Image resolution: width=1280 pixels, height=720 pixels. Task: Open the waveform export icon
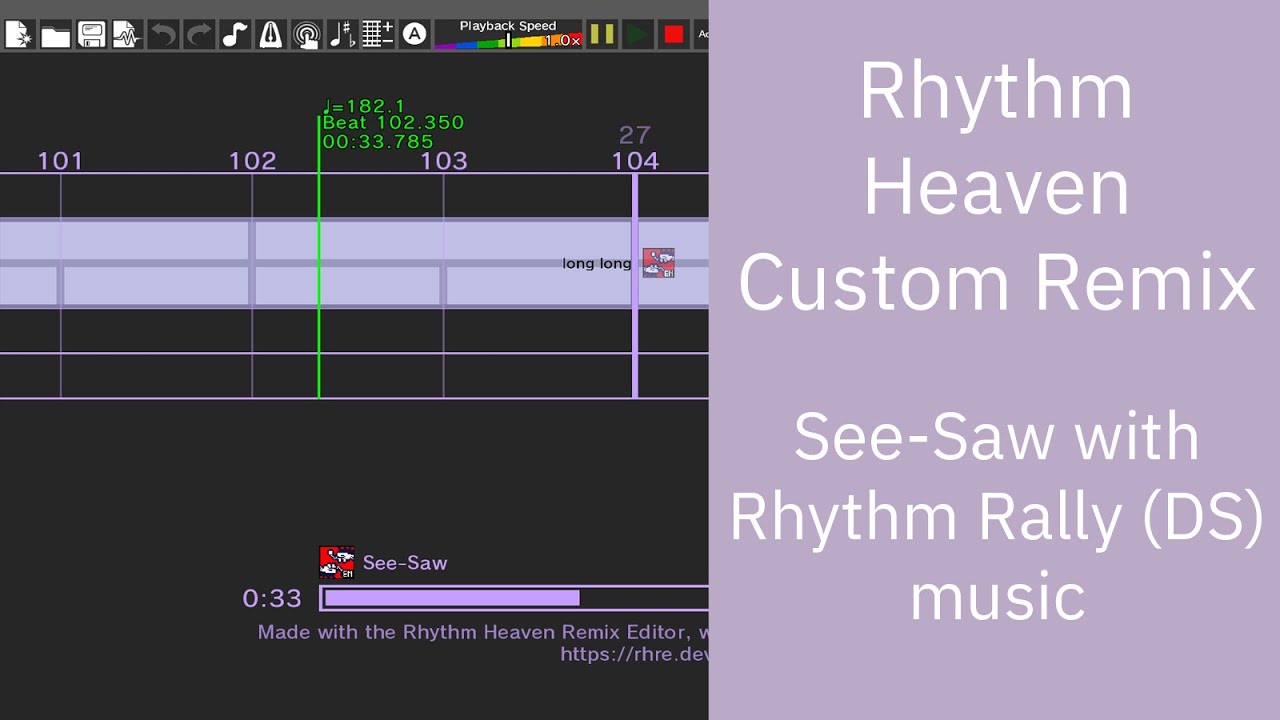(x=127, y=35)
